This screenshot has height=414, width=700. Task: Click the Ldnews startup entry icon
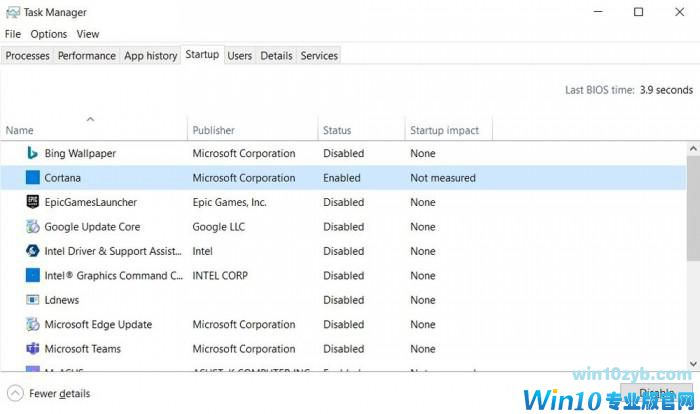click(32, 300)
